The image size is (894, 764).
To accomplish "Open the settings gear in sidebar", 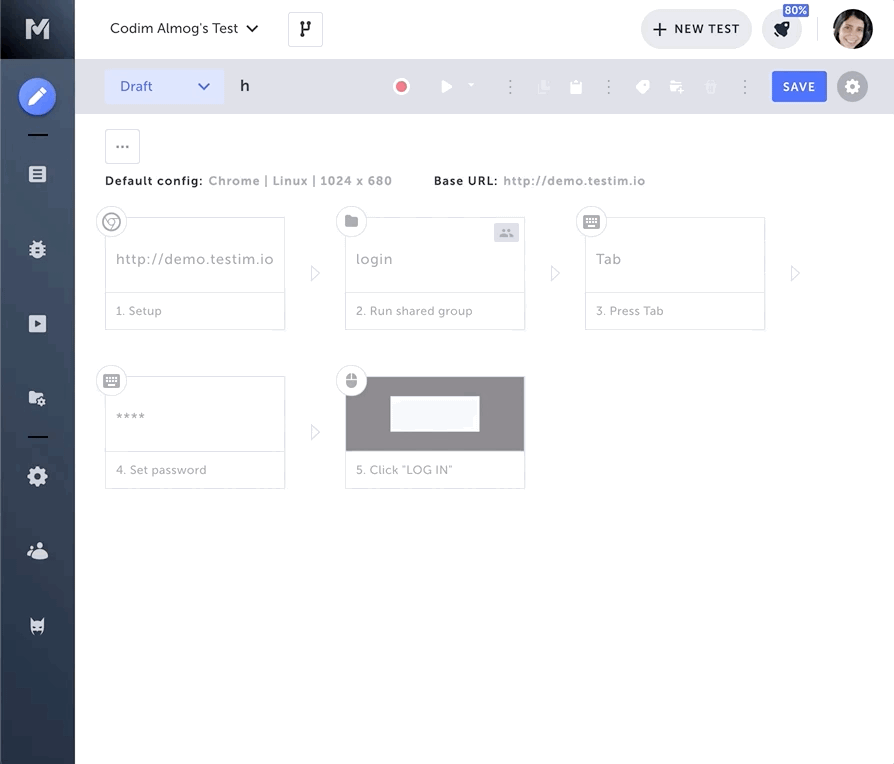I will (37, 476).
